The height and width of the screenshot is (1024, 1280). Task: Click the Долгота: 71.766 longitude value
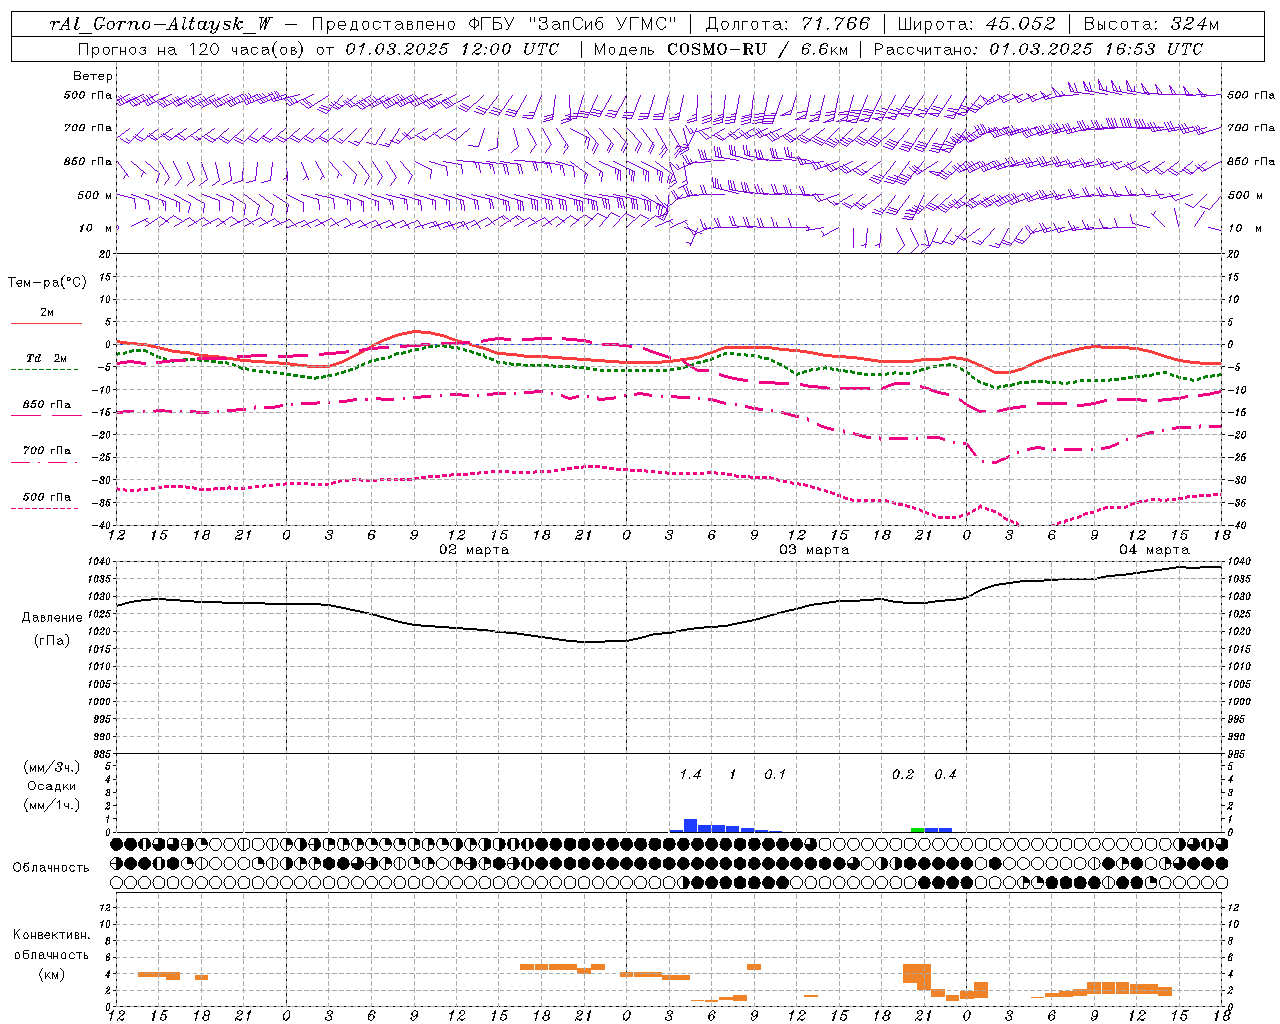tap(788, 24)
